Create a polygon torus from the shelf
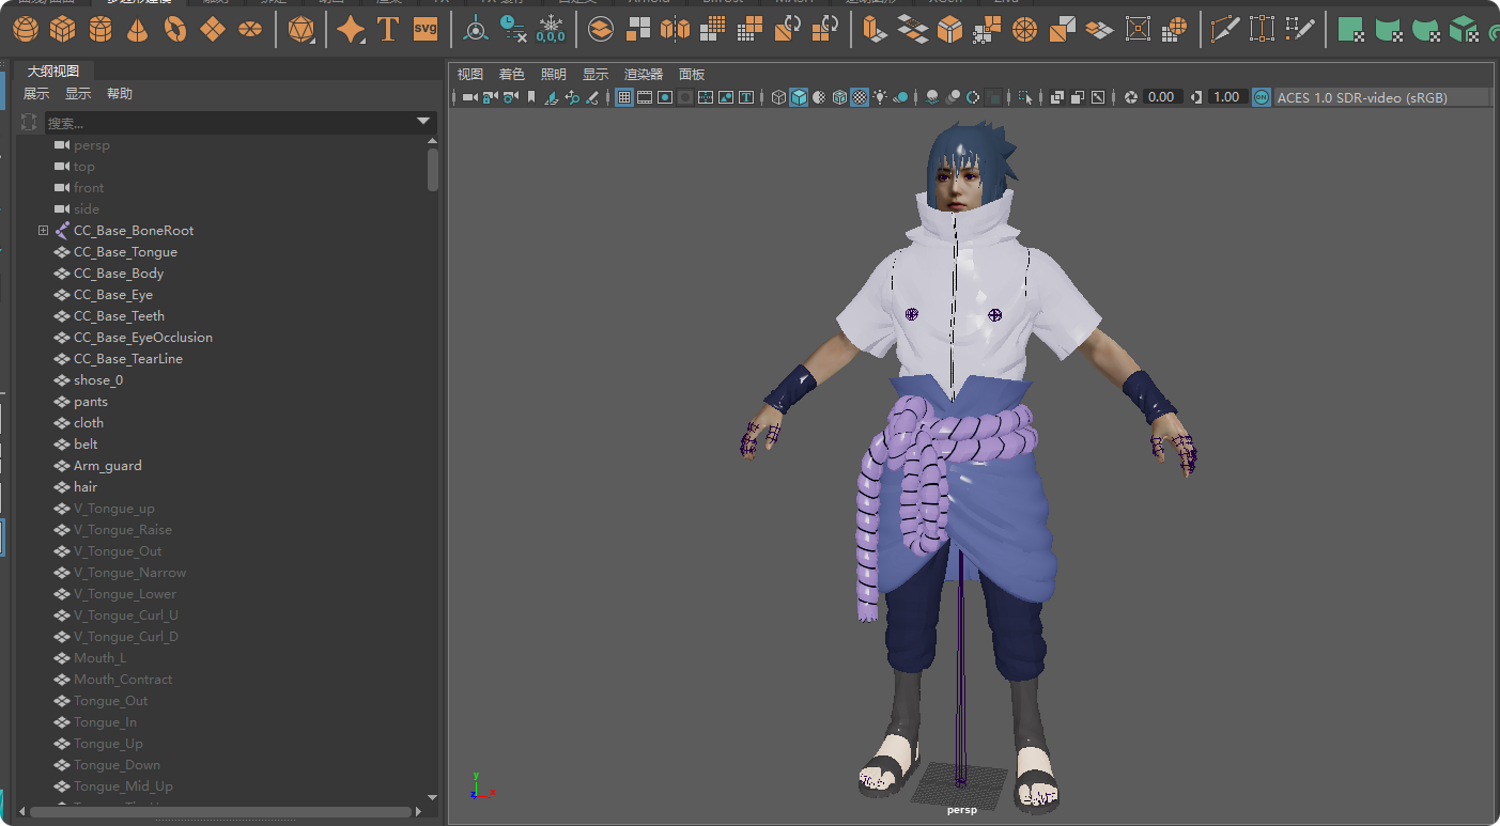The height and width of the screenshot is (826, 1500). (175, 29)
